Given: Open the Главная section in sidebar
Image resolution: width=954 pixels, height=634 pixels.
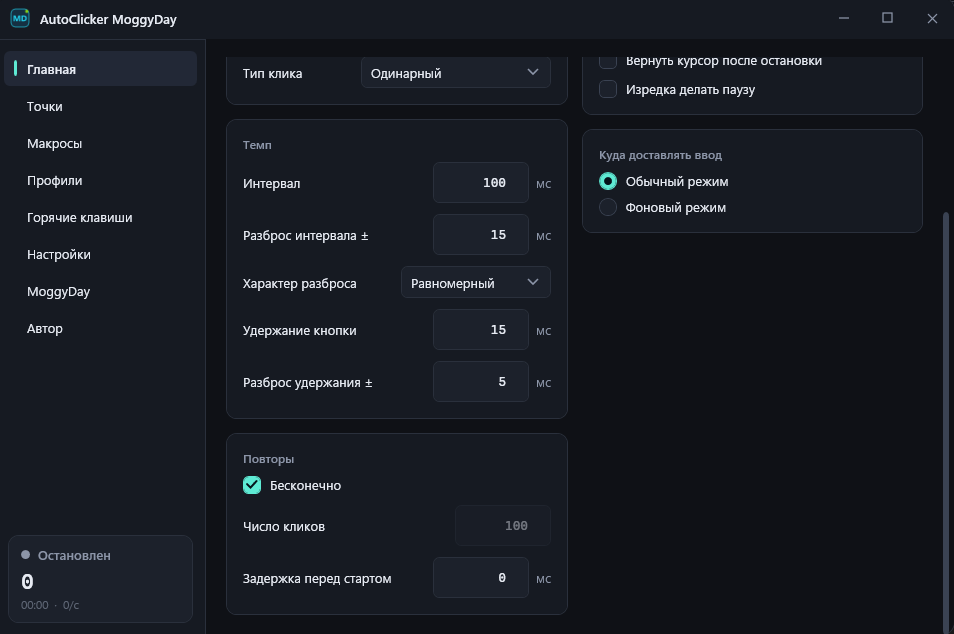Looking at the screenshot, I should coord(100,69).
